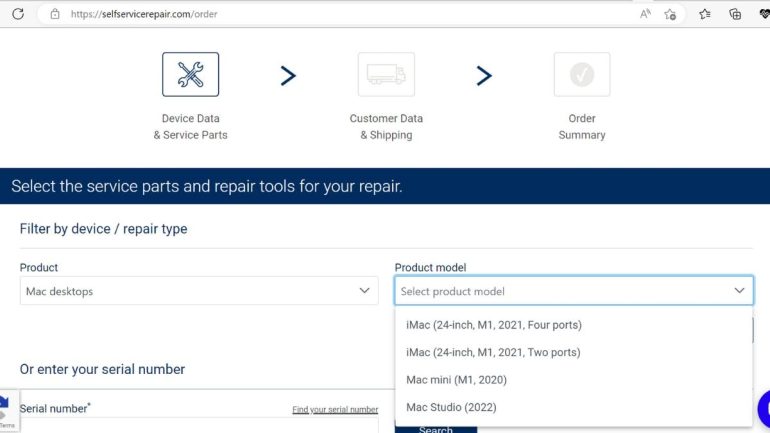Viewport: 770px width, 433px height.
Task: Open the Find your serial number link
Action: click(335, 409)
